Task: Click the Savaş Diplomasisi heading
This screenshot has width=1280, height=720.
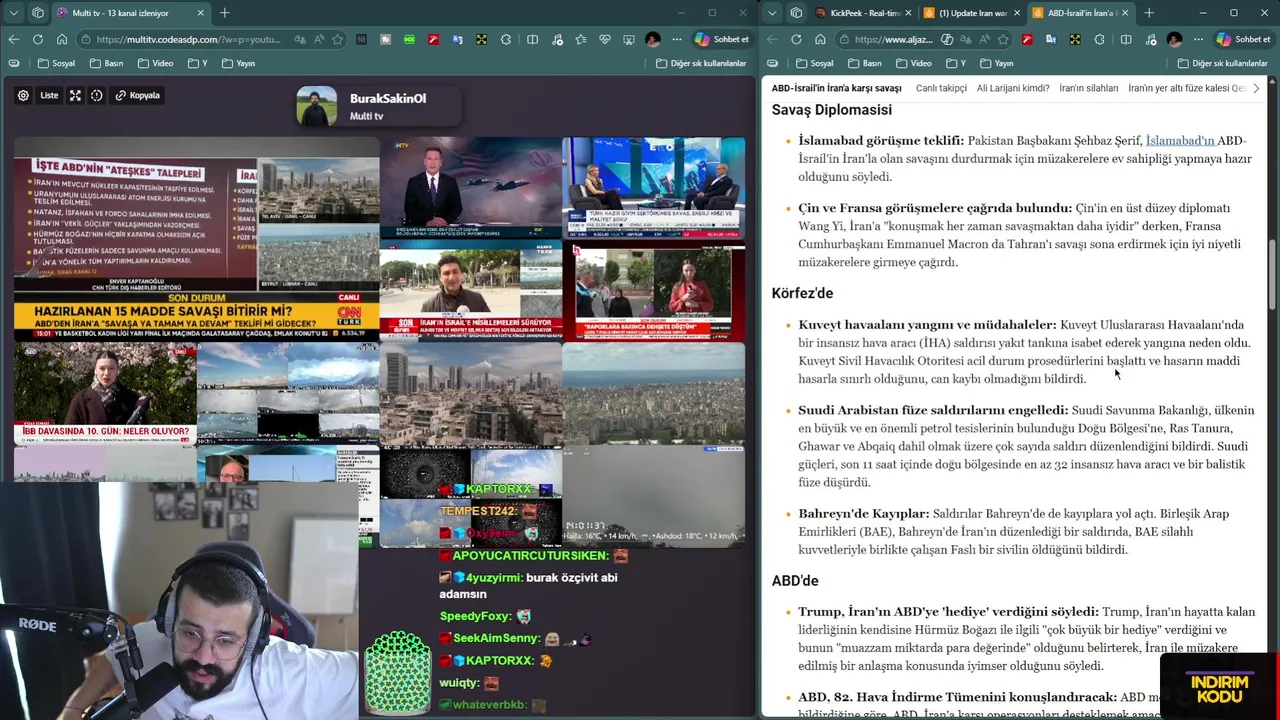Action: 831,109
